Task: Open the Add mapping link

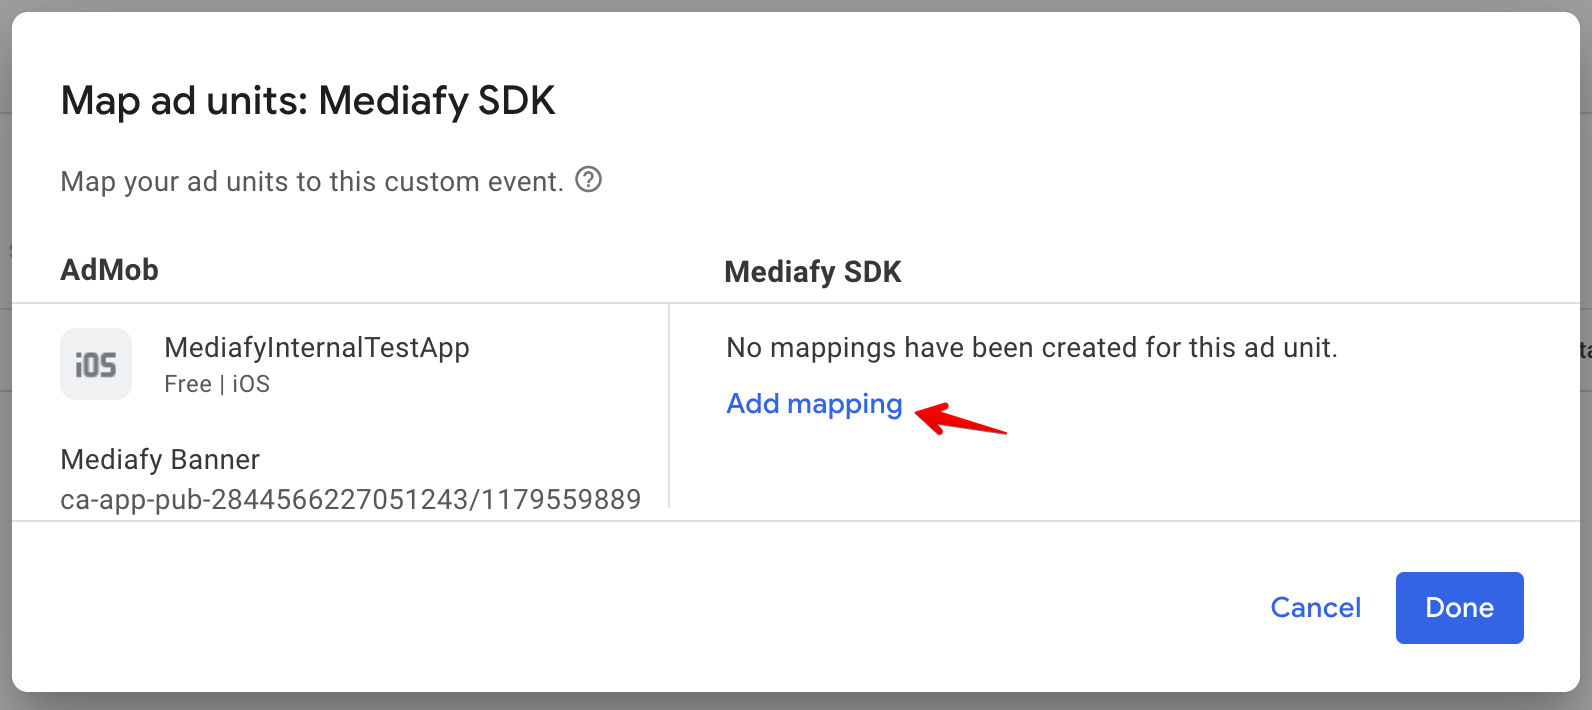Action: [814, 404]
